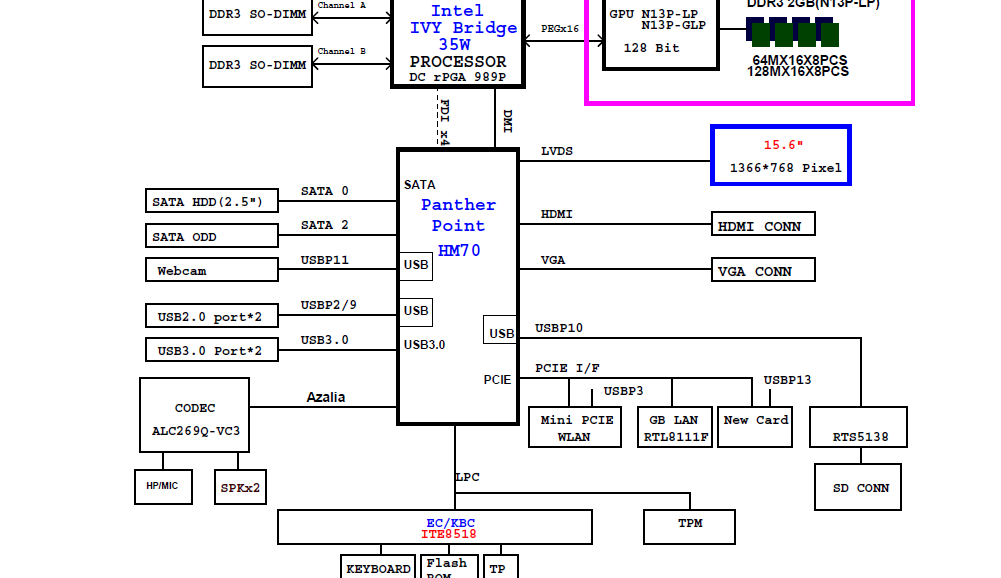
Task: Click the GB LAN RTL8111F block
Action: 675,427
